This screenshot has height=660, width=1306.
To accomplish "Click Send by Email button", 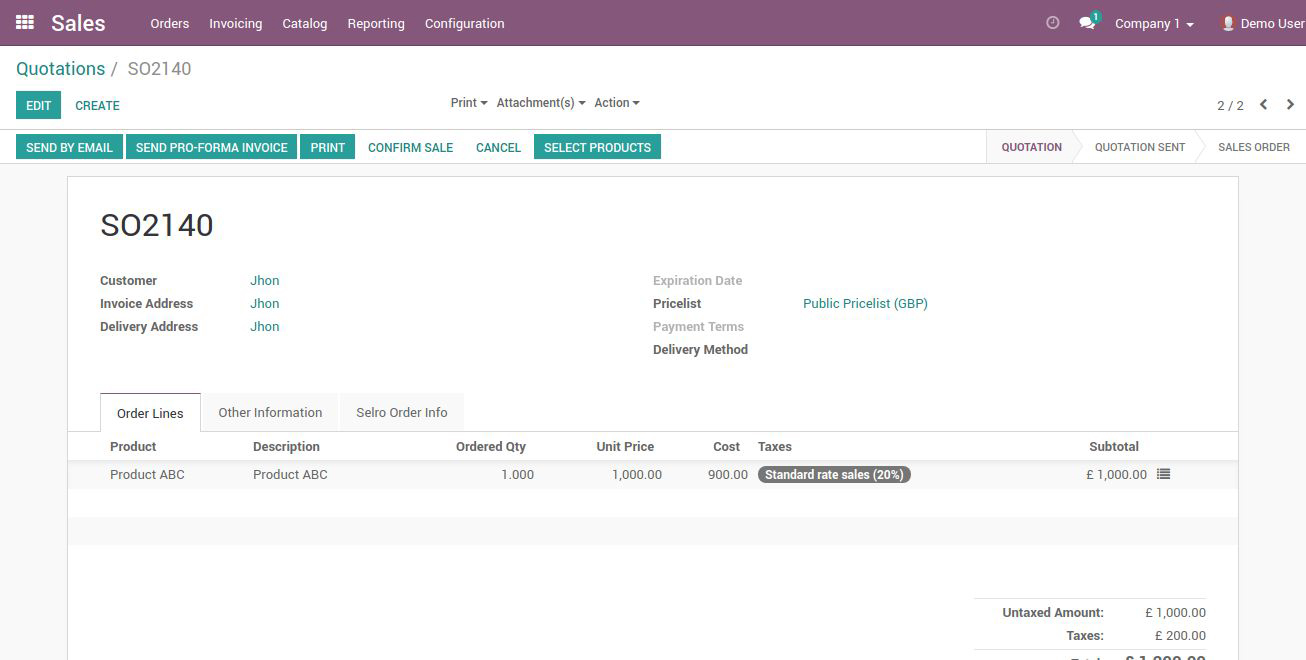I will click(69, 147).
